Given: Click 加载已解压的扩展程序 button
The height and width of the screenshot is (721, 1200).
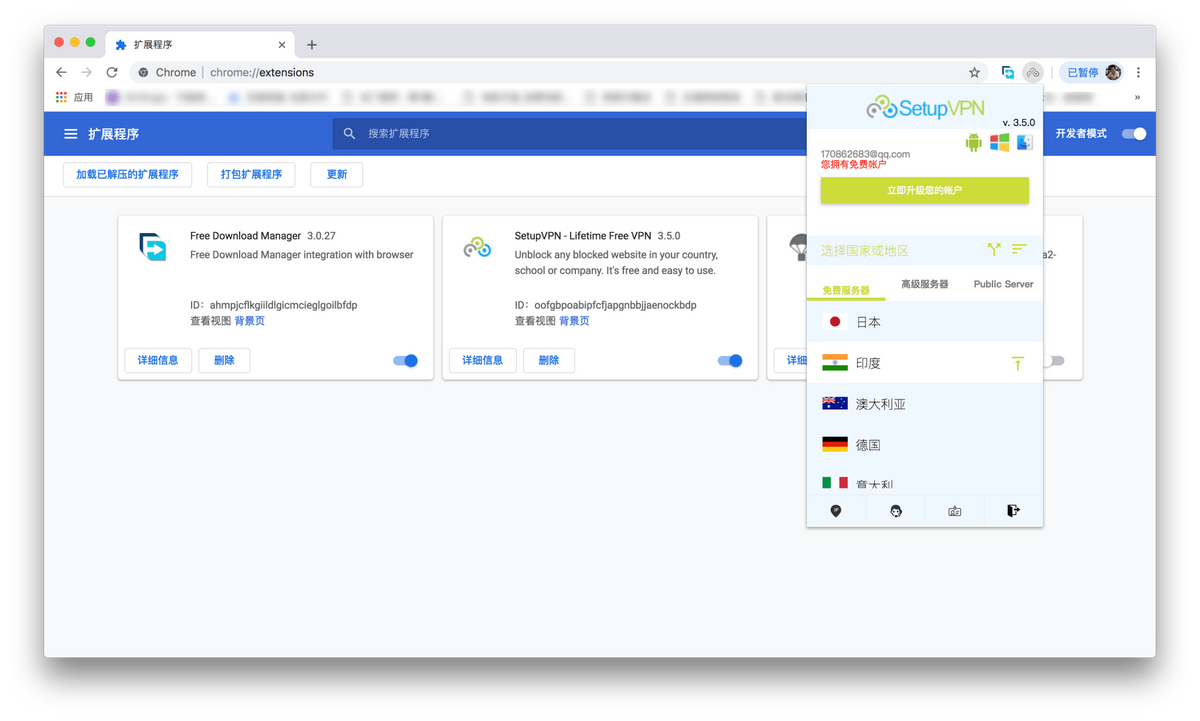Looking at the screenshot, I should 127,175.
